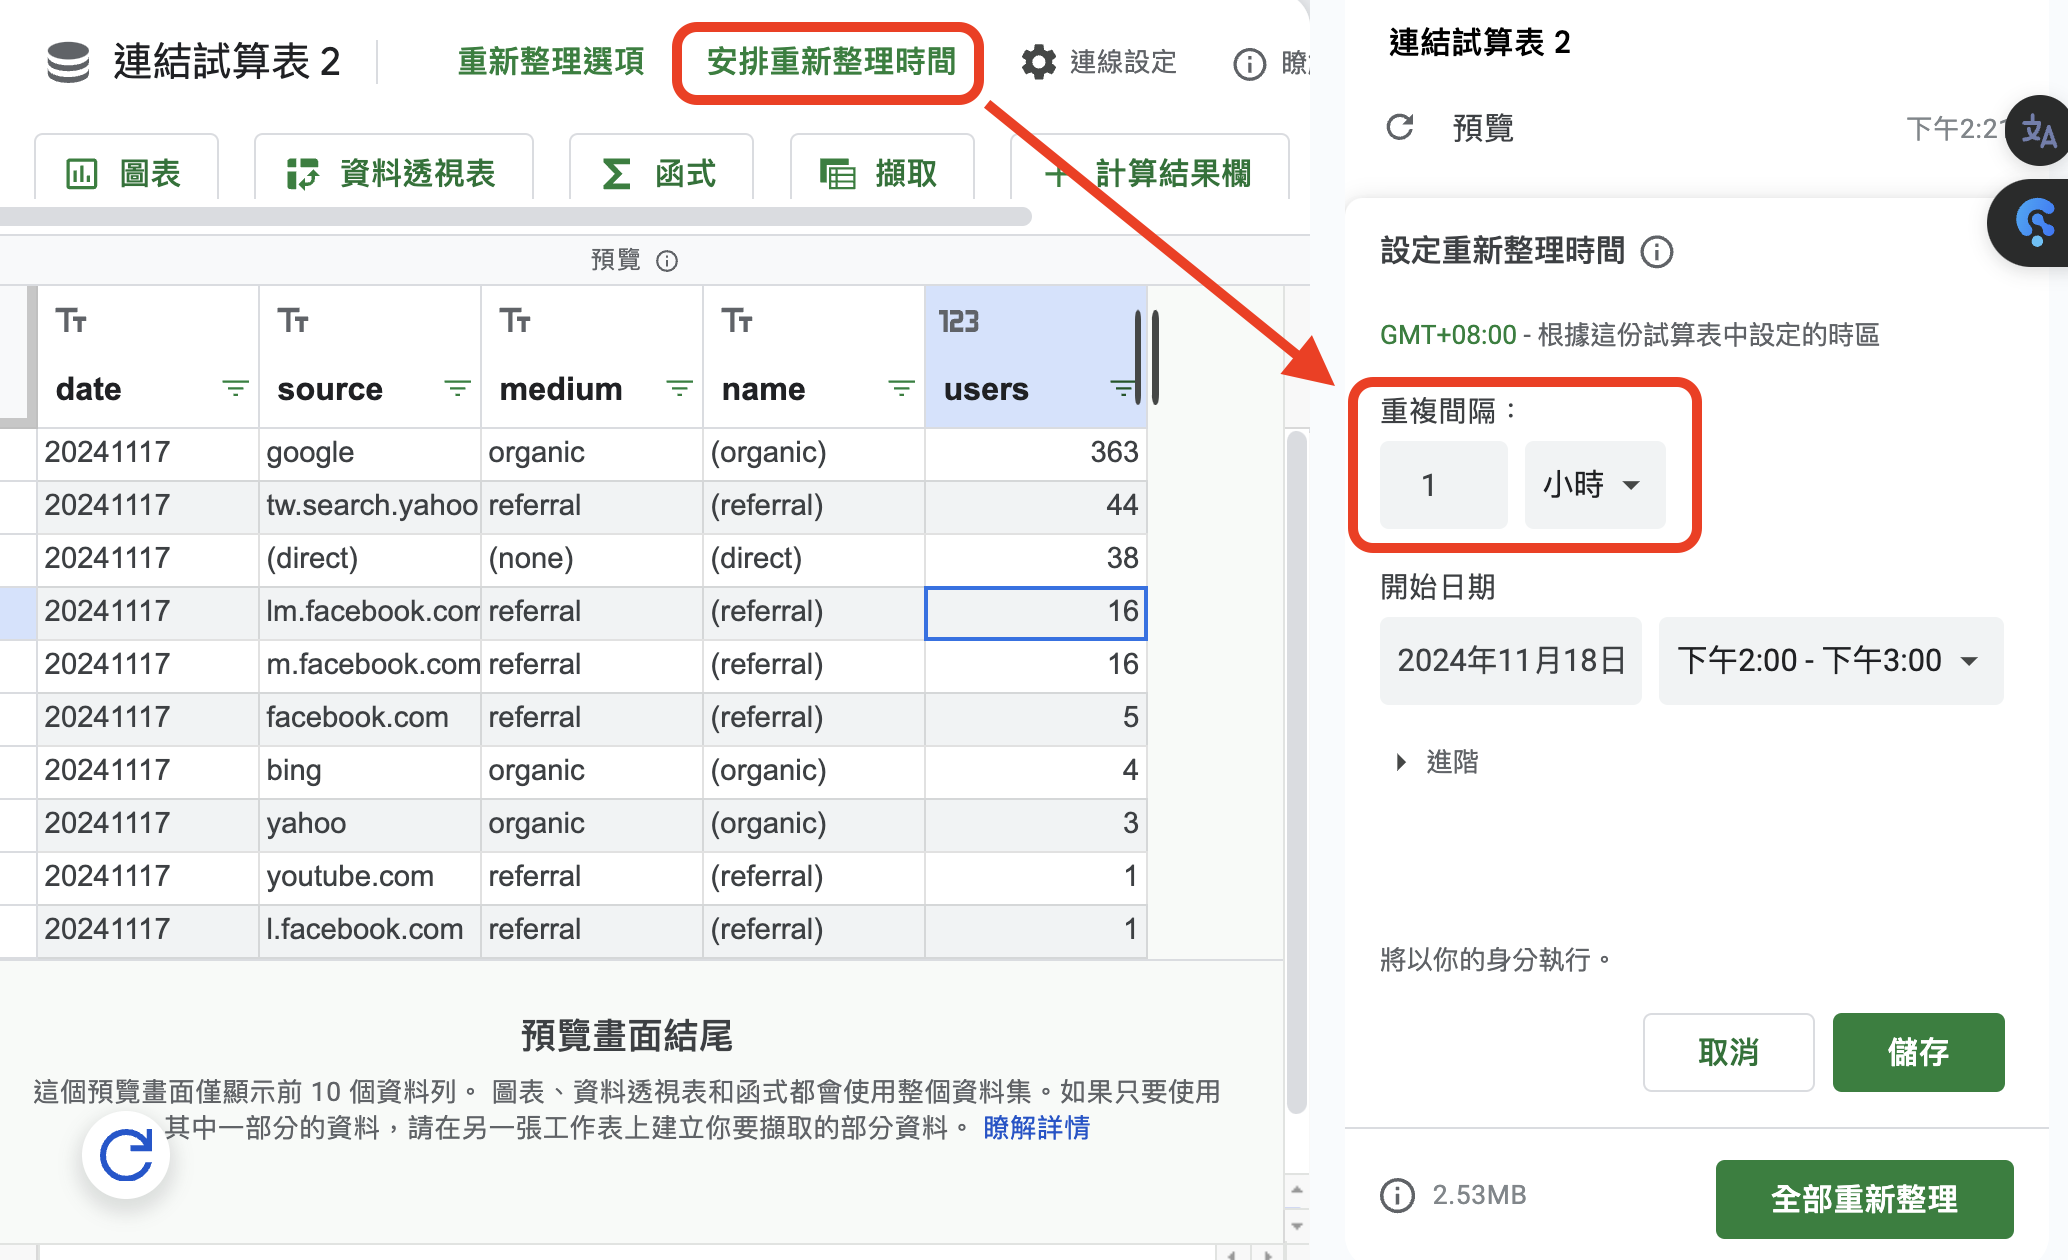Click the 儲存 save button
This screenshot has width=2068, height=1260.
(x=1917, y=1052)
